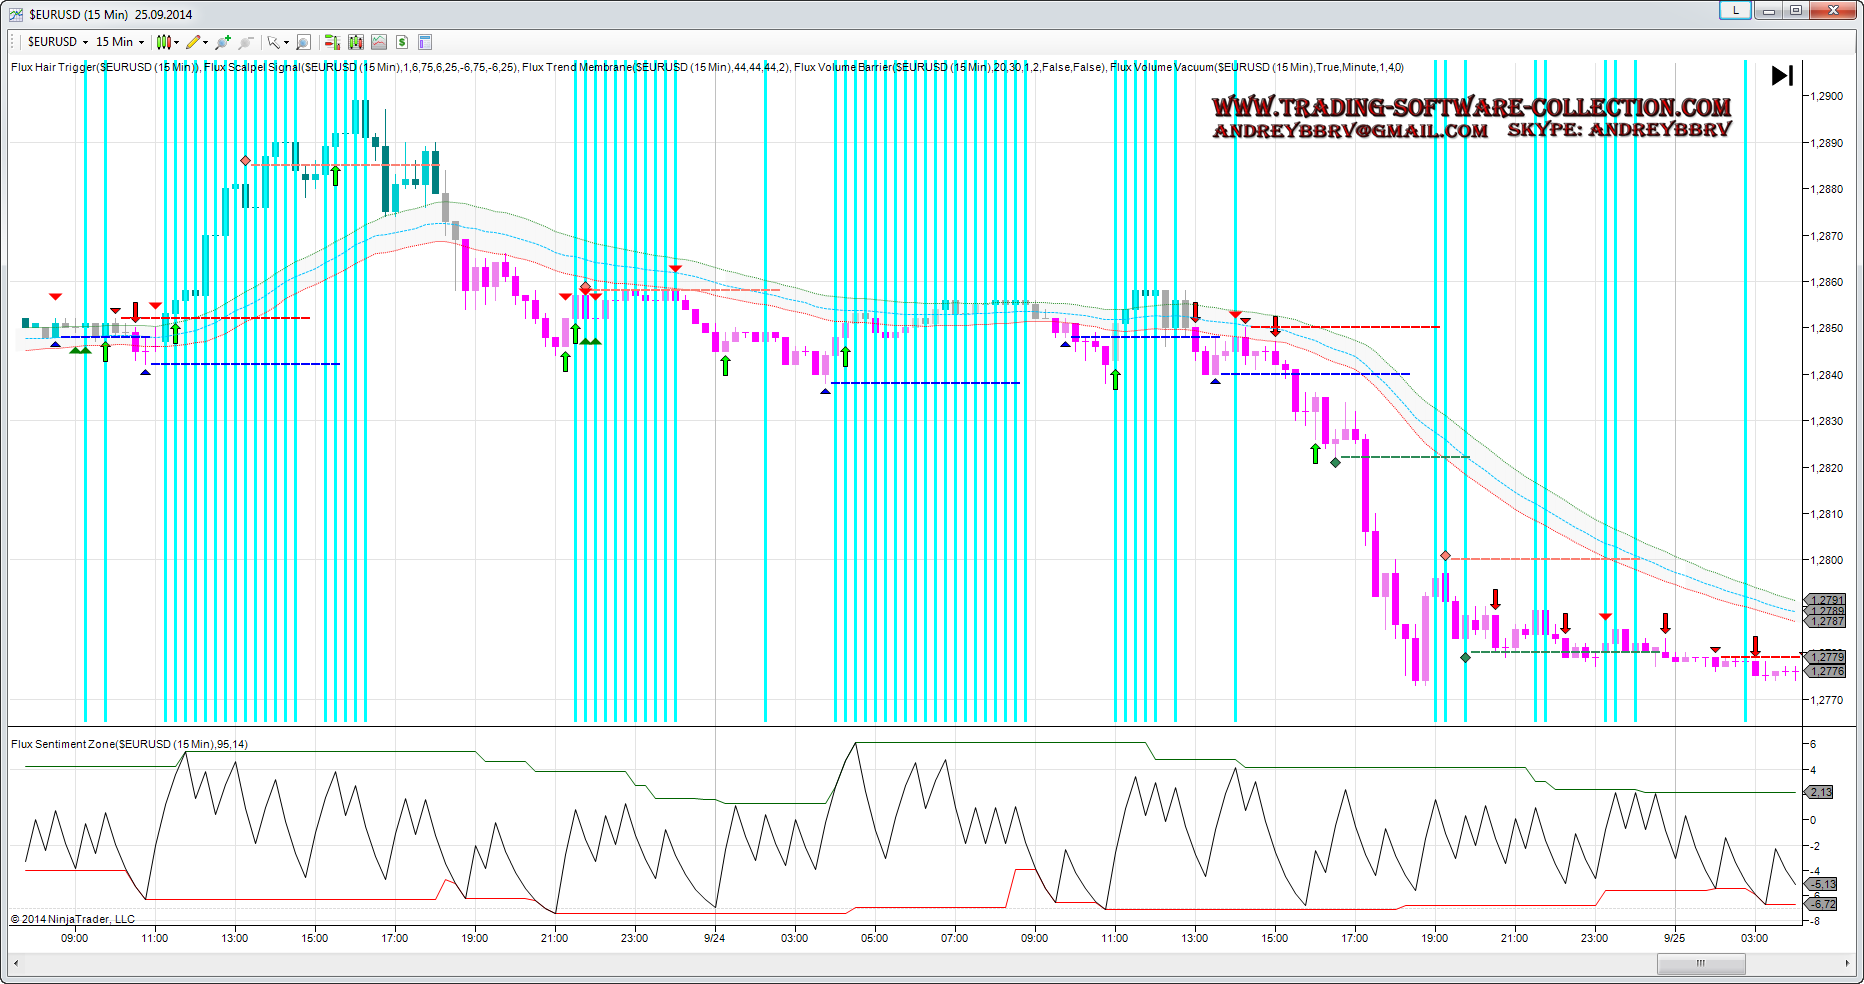
Task: Open the Data Series candlestick icon
Action: tap(355, 42)
